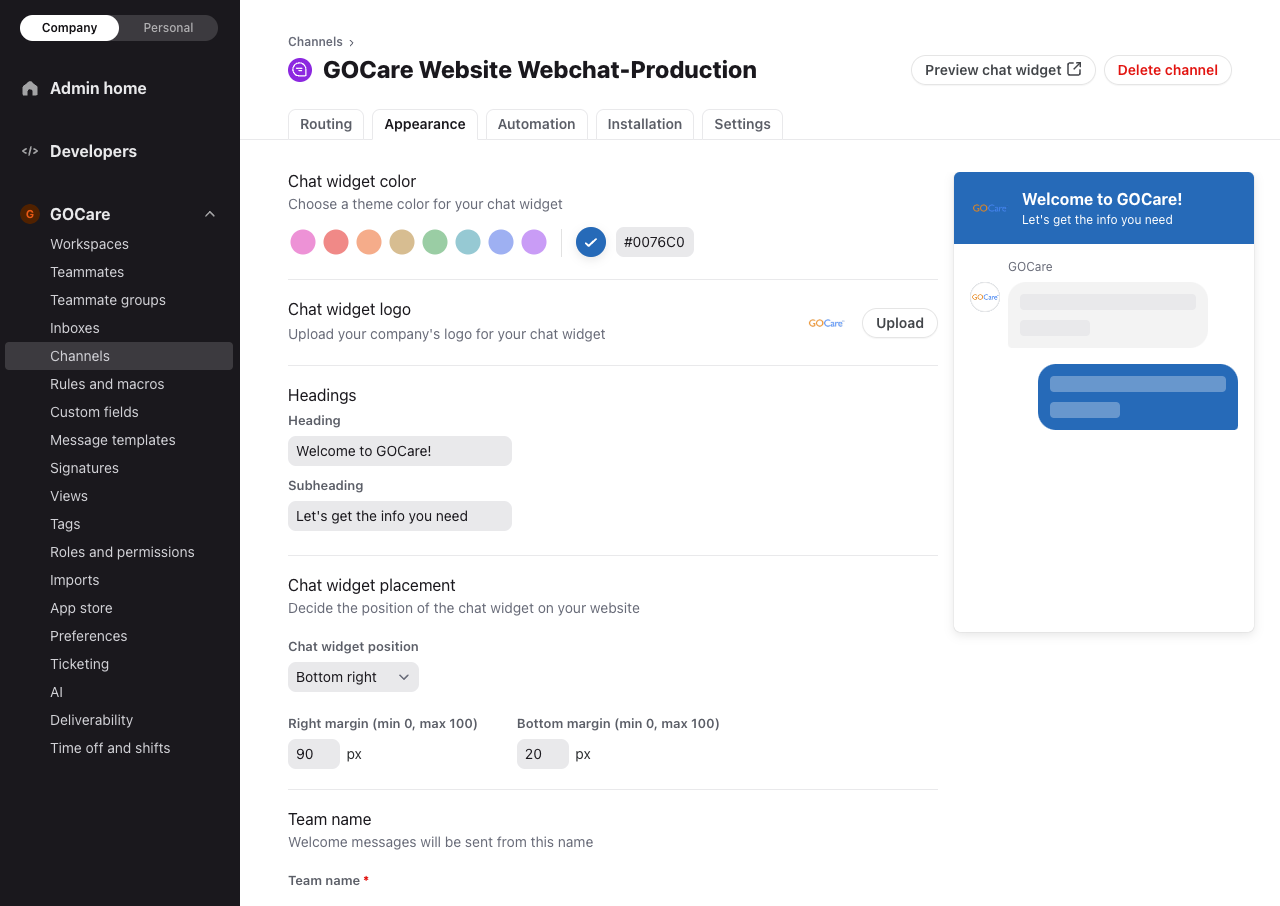Open Teammate groups in sidebar

119,300
